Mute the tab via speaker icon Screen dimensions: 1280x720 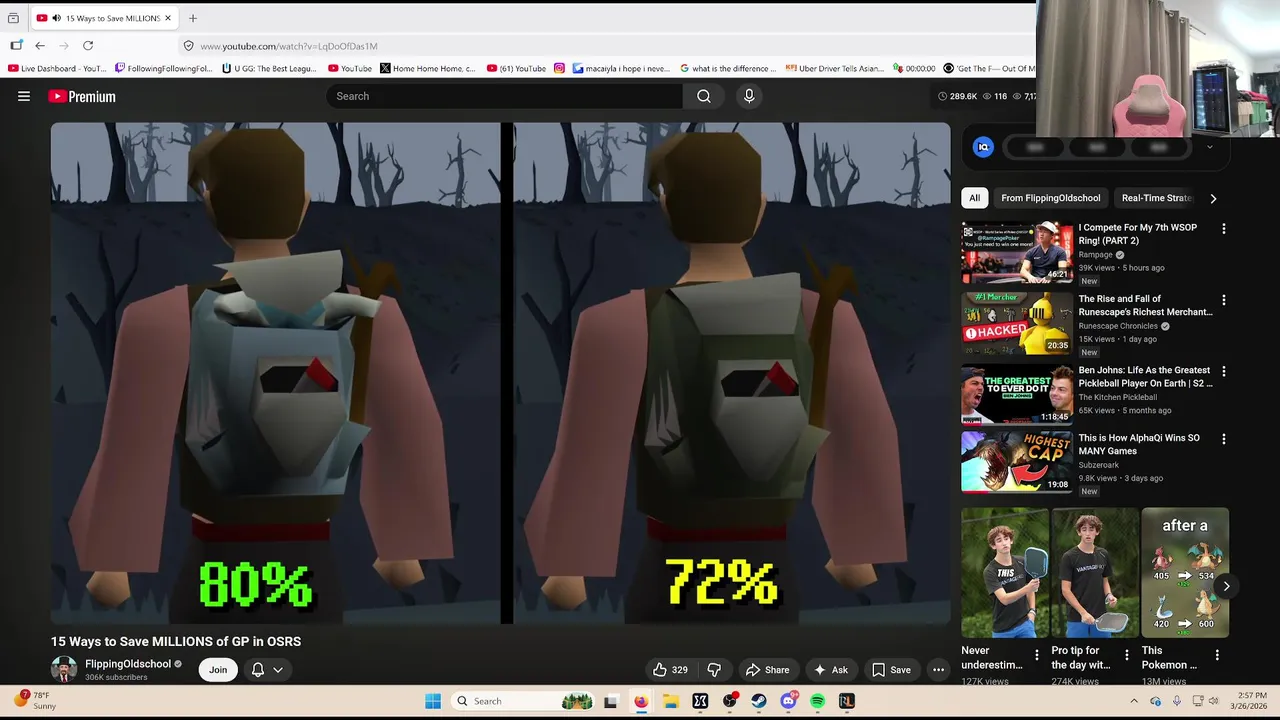pyautogui.click(x=56, y=18)
